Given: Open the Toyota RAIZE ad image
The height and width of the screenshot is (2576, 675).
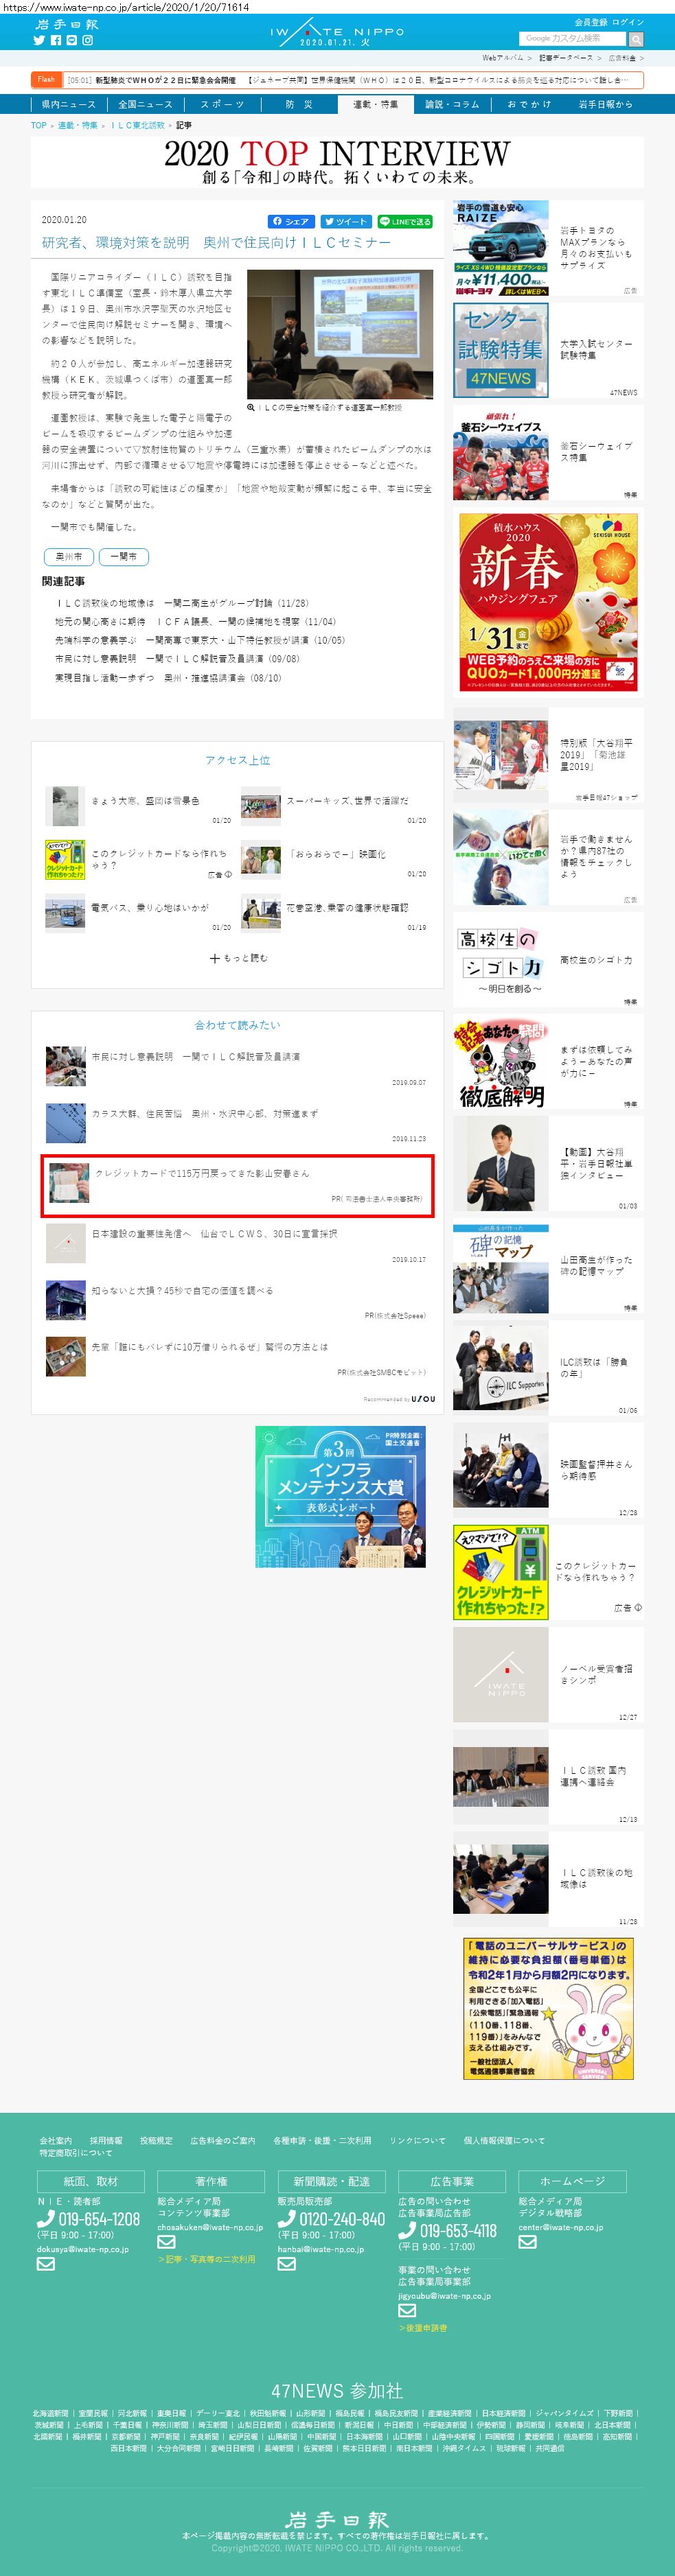Looking at the screenshot, I should tap(500, 248).
